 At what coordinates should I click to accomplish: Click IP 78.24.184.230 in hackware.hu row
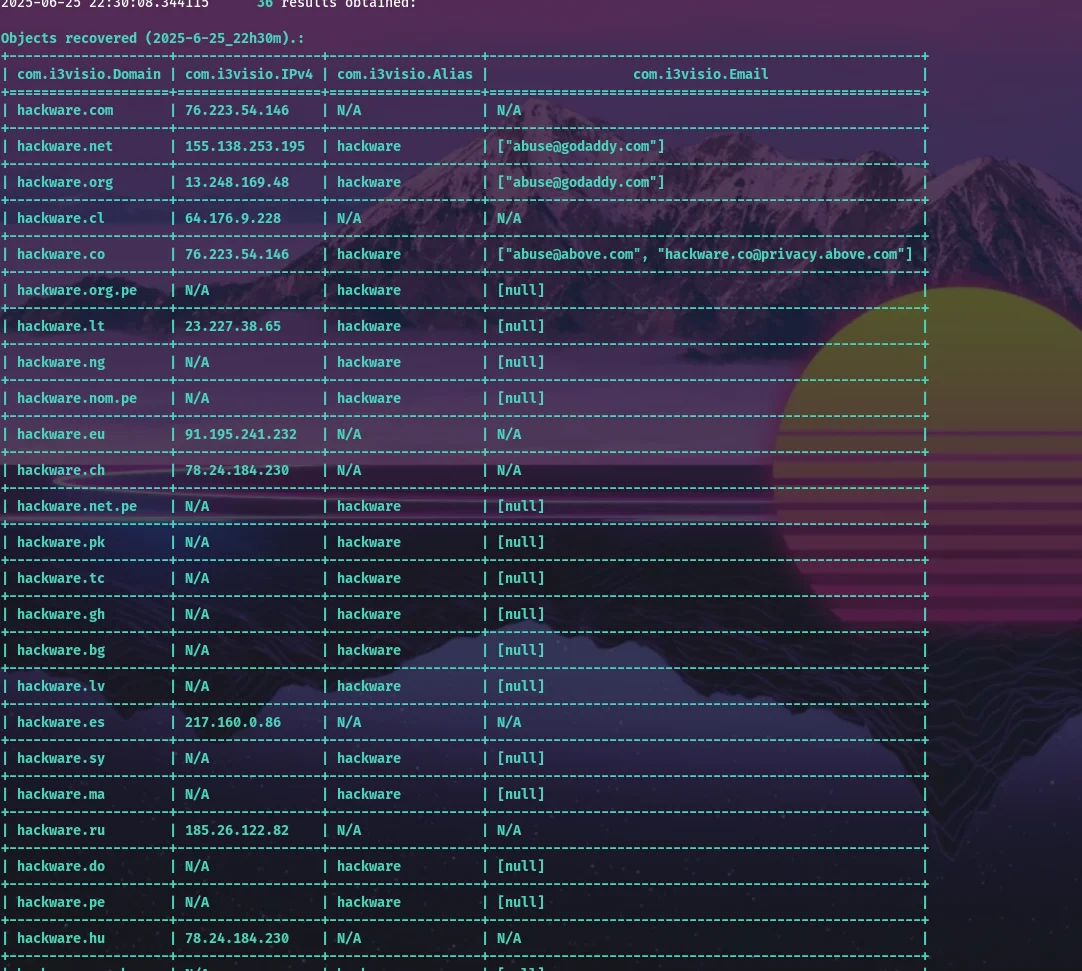[x=237, y=939]
